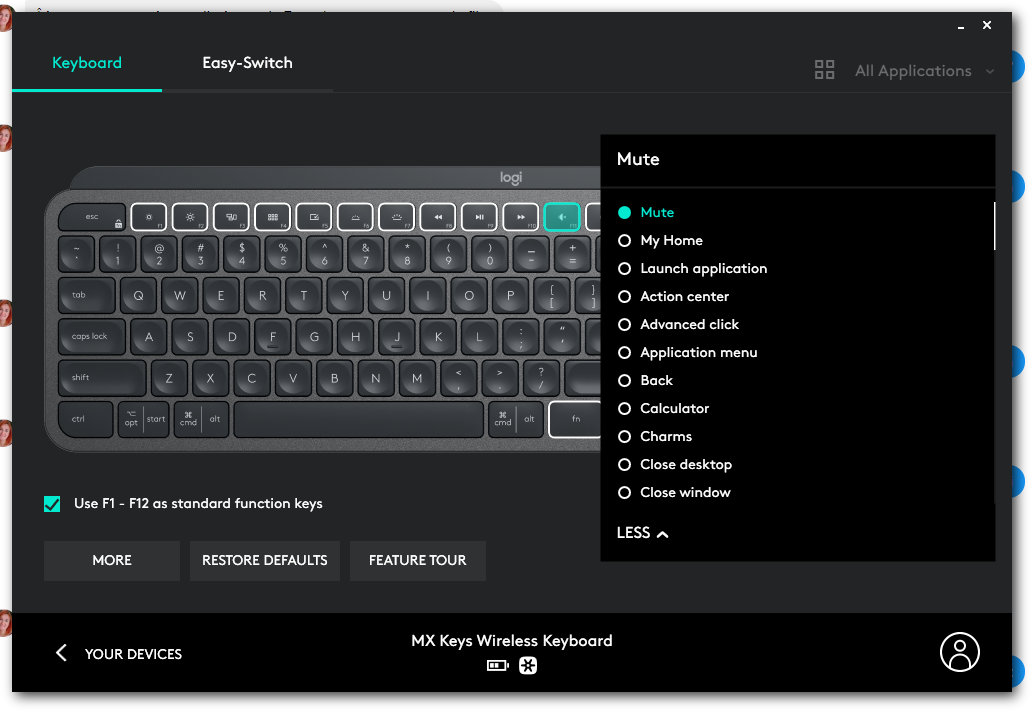Viewport: 1032px width, 712px height.
Task: Toggle Use F1 - F12 as standard function keys
Action: [x=52, y=504]
